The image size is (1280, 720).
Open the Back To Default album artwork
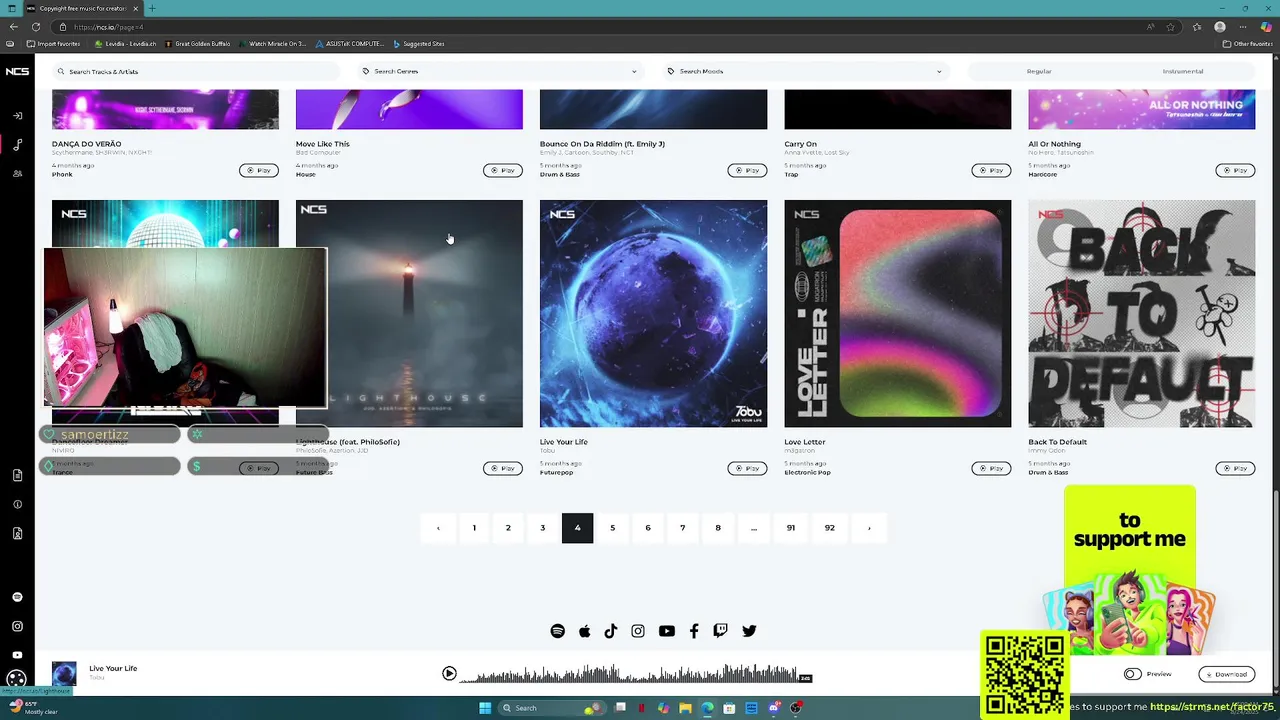(1141, 313)
